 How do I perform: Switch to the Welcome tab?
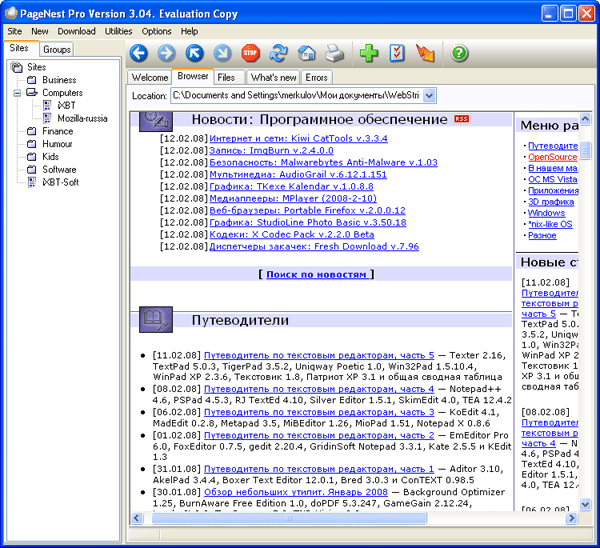coord(150,78)
